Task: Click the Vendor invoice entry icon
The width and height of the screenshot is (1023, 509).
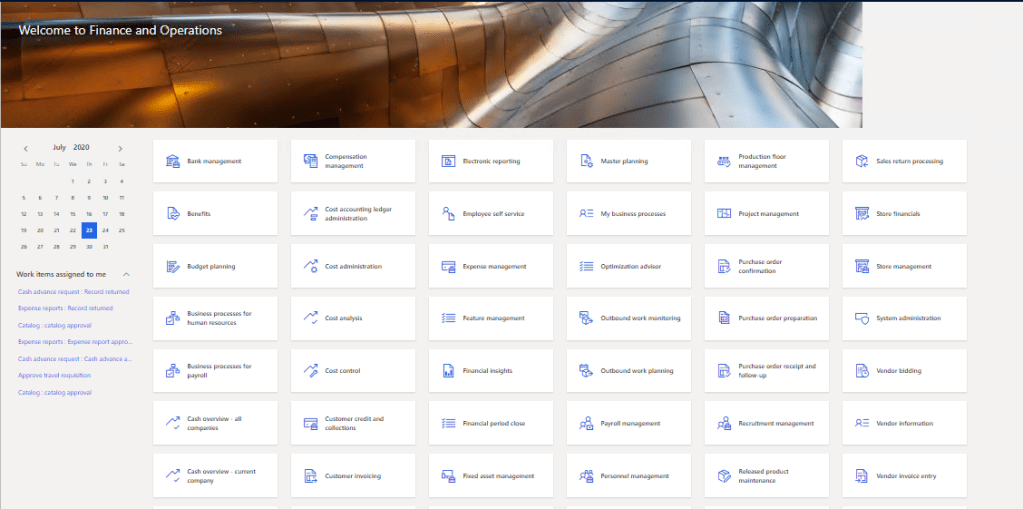Action: [861, 476]
